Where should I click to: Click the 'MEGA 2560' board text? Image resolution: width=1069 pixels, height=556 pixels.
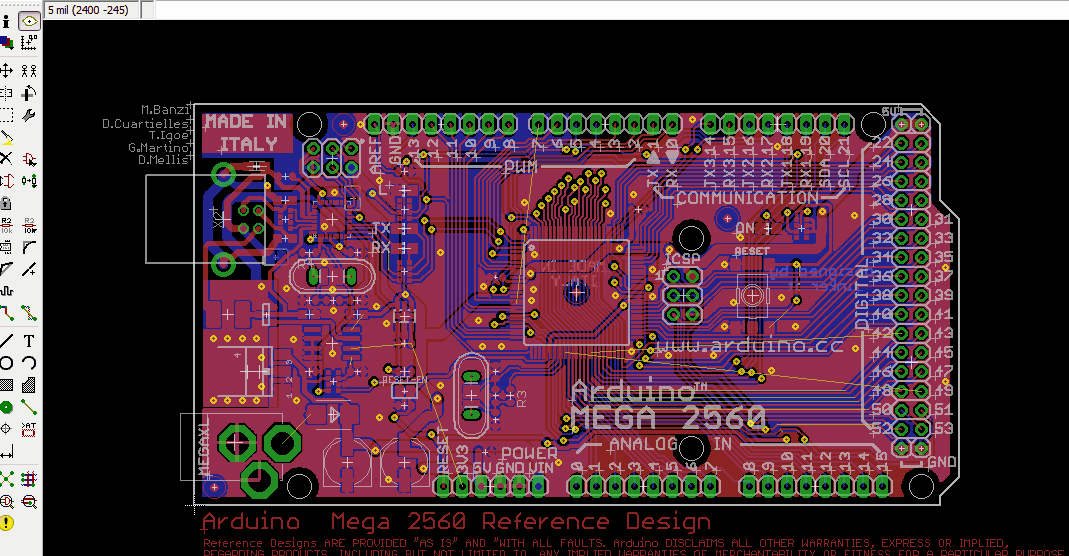[668, 418]
